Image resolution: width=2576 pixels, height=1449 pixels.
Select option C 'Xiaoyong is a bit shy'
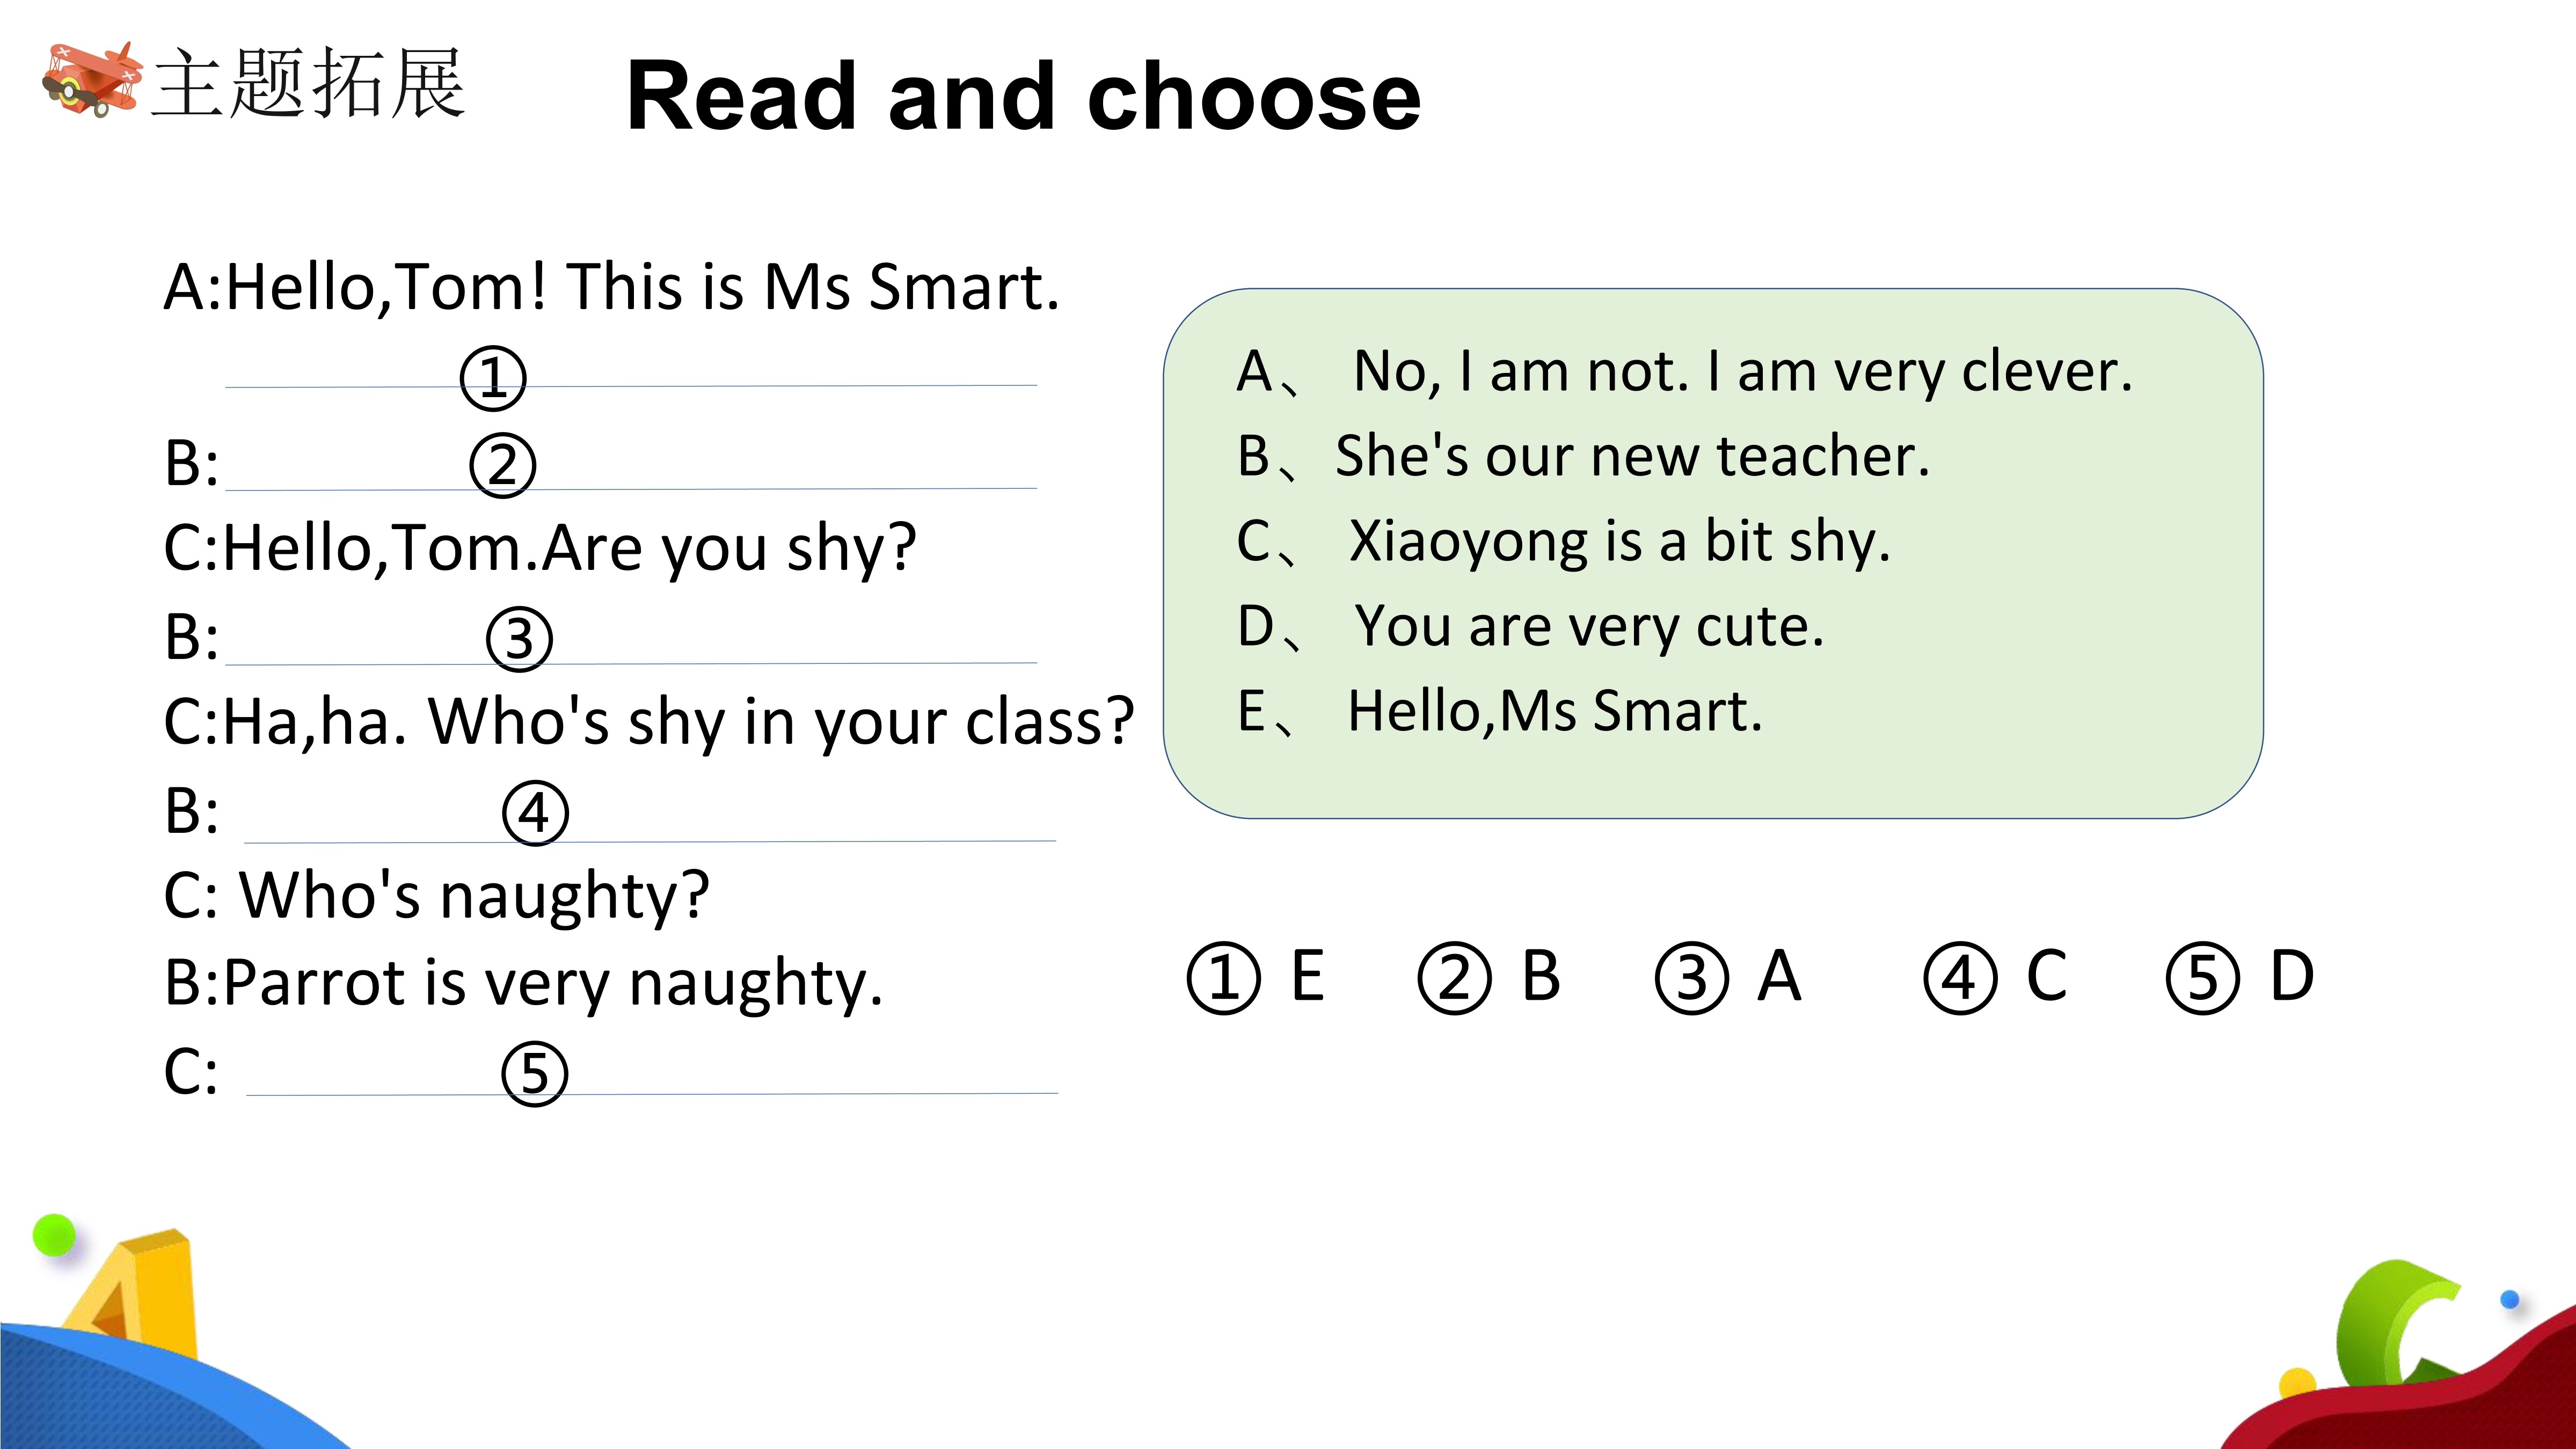coord(1563,543)
